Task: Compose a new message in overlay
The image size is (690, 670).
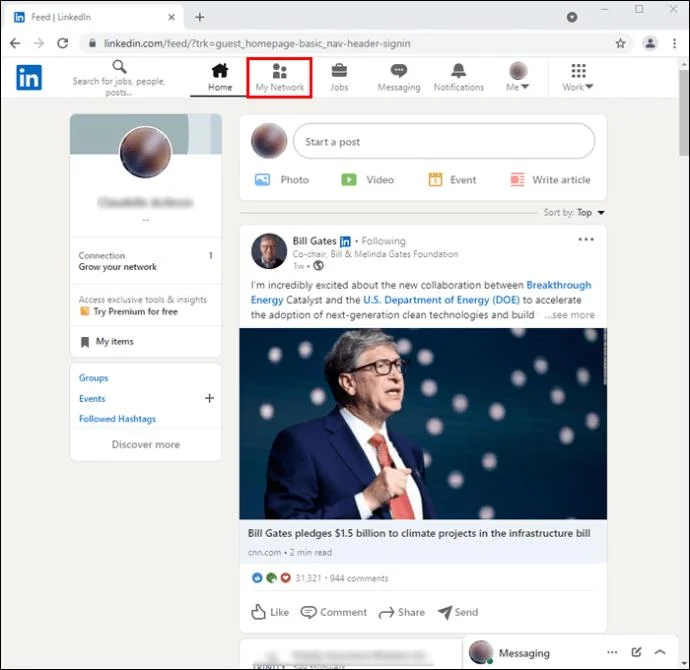Action: click(636, 652)
